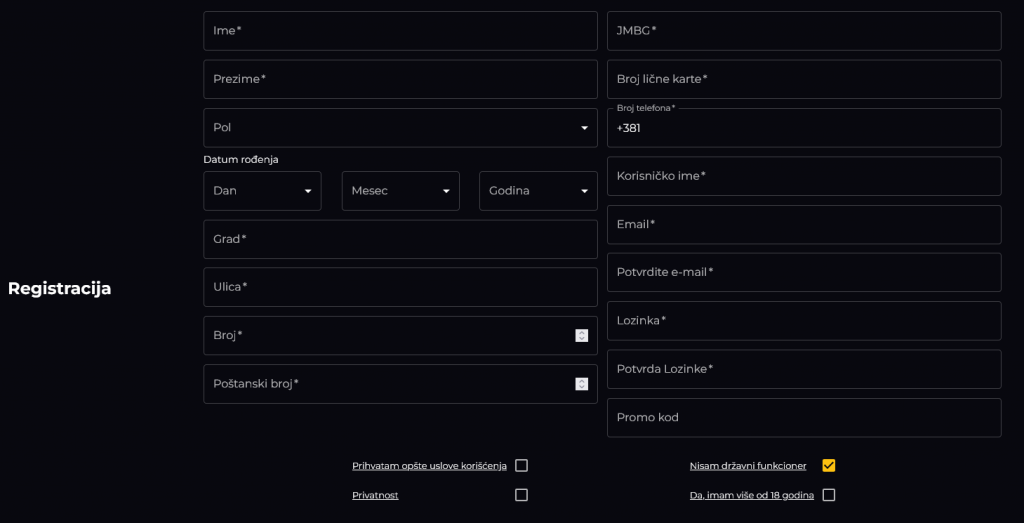
Task: Click the Broj lične karte field
Action: pos(804,79)
